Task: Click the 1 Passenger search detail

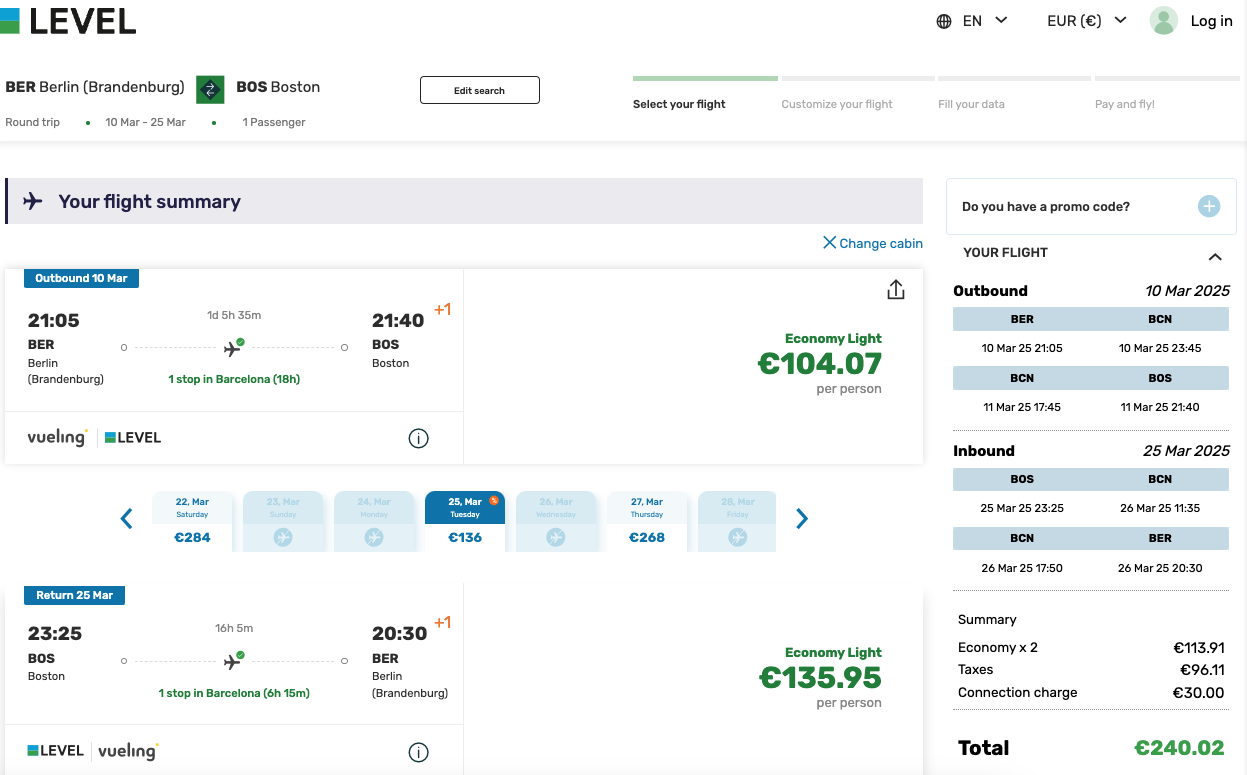Action: click(274, 122)
